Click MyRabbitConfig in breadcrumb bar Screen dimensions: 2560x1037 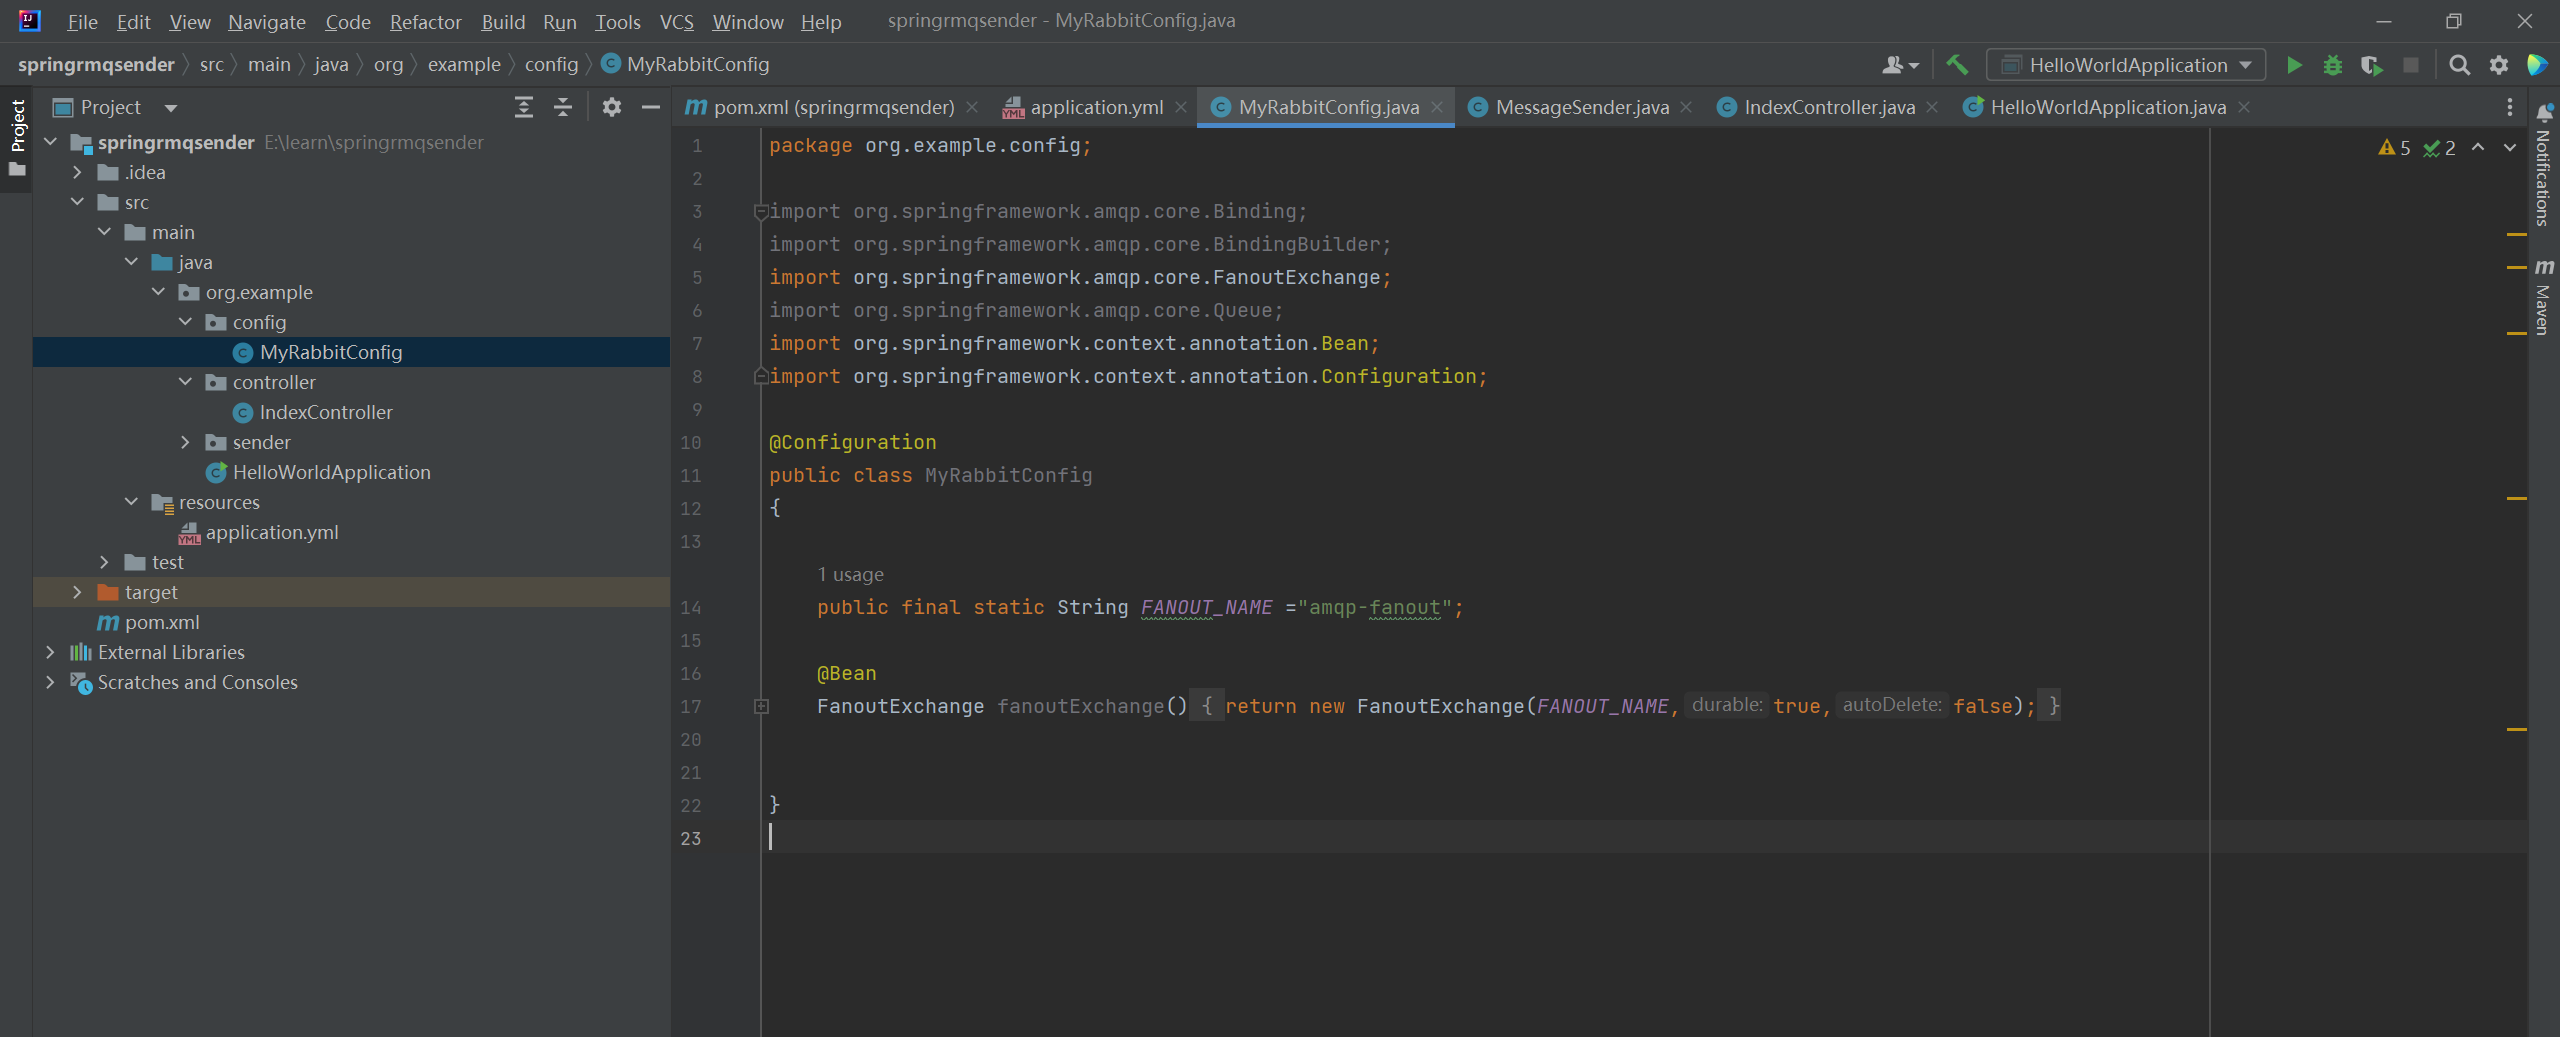click(x=686, y=65)
